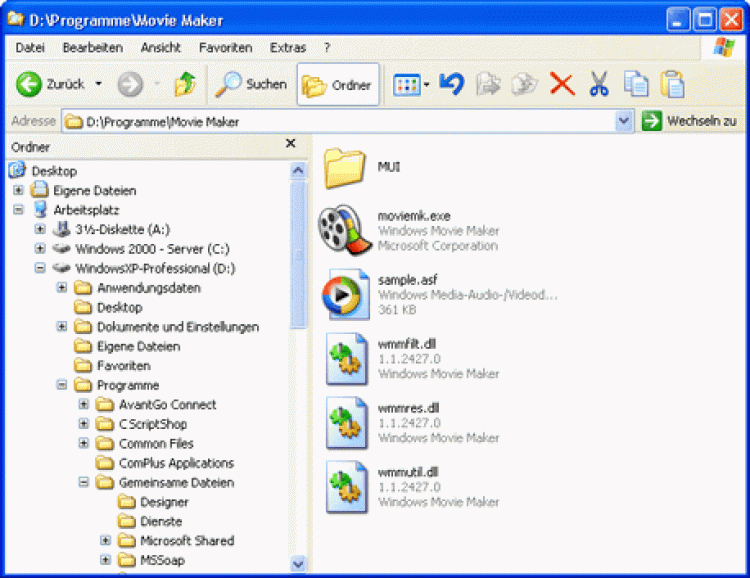Viewport: 750px width, 578px height.
Task: Click the Wechseln zu go button
Action: (693, 121)
